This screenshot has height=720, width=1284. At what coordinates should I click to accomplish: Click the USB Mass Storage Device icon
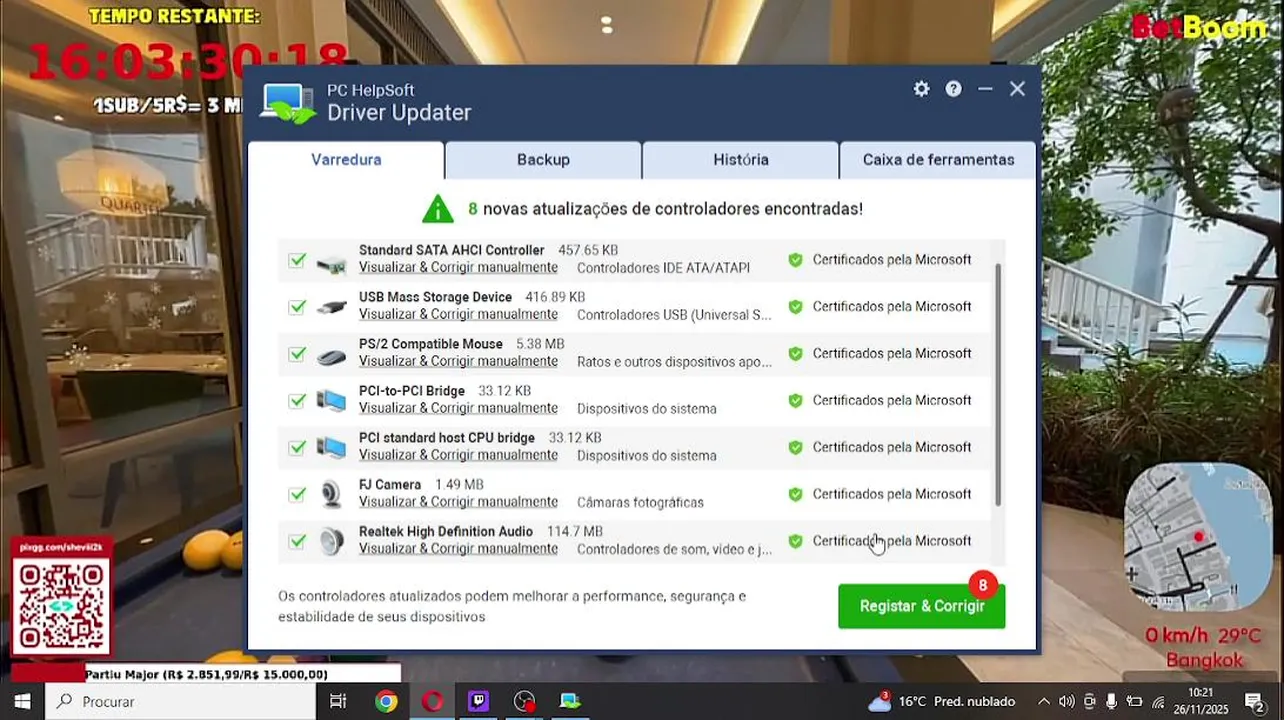click(x=331, y=307)
